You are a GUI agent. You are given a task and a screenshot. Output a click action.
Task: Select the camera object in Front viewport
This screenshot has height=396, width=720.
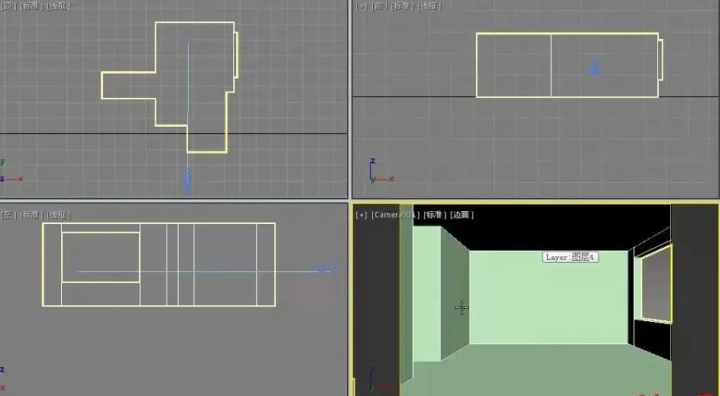(595, 67)
